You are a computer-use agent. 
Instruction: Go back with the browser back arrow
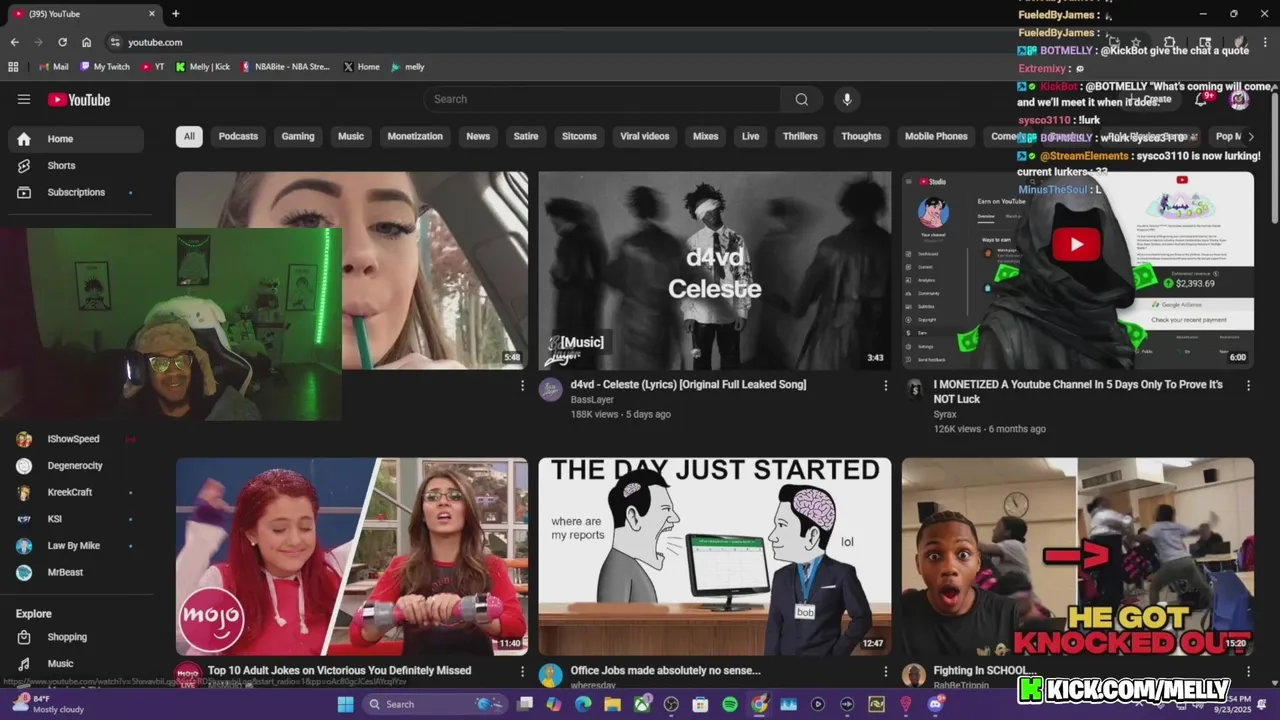click(15, 42)
